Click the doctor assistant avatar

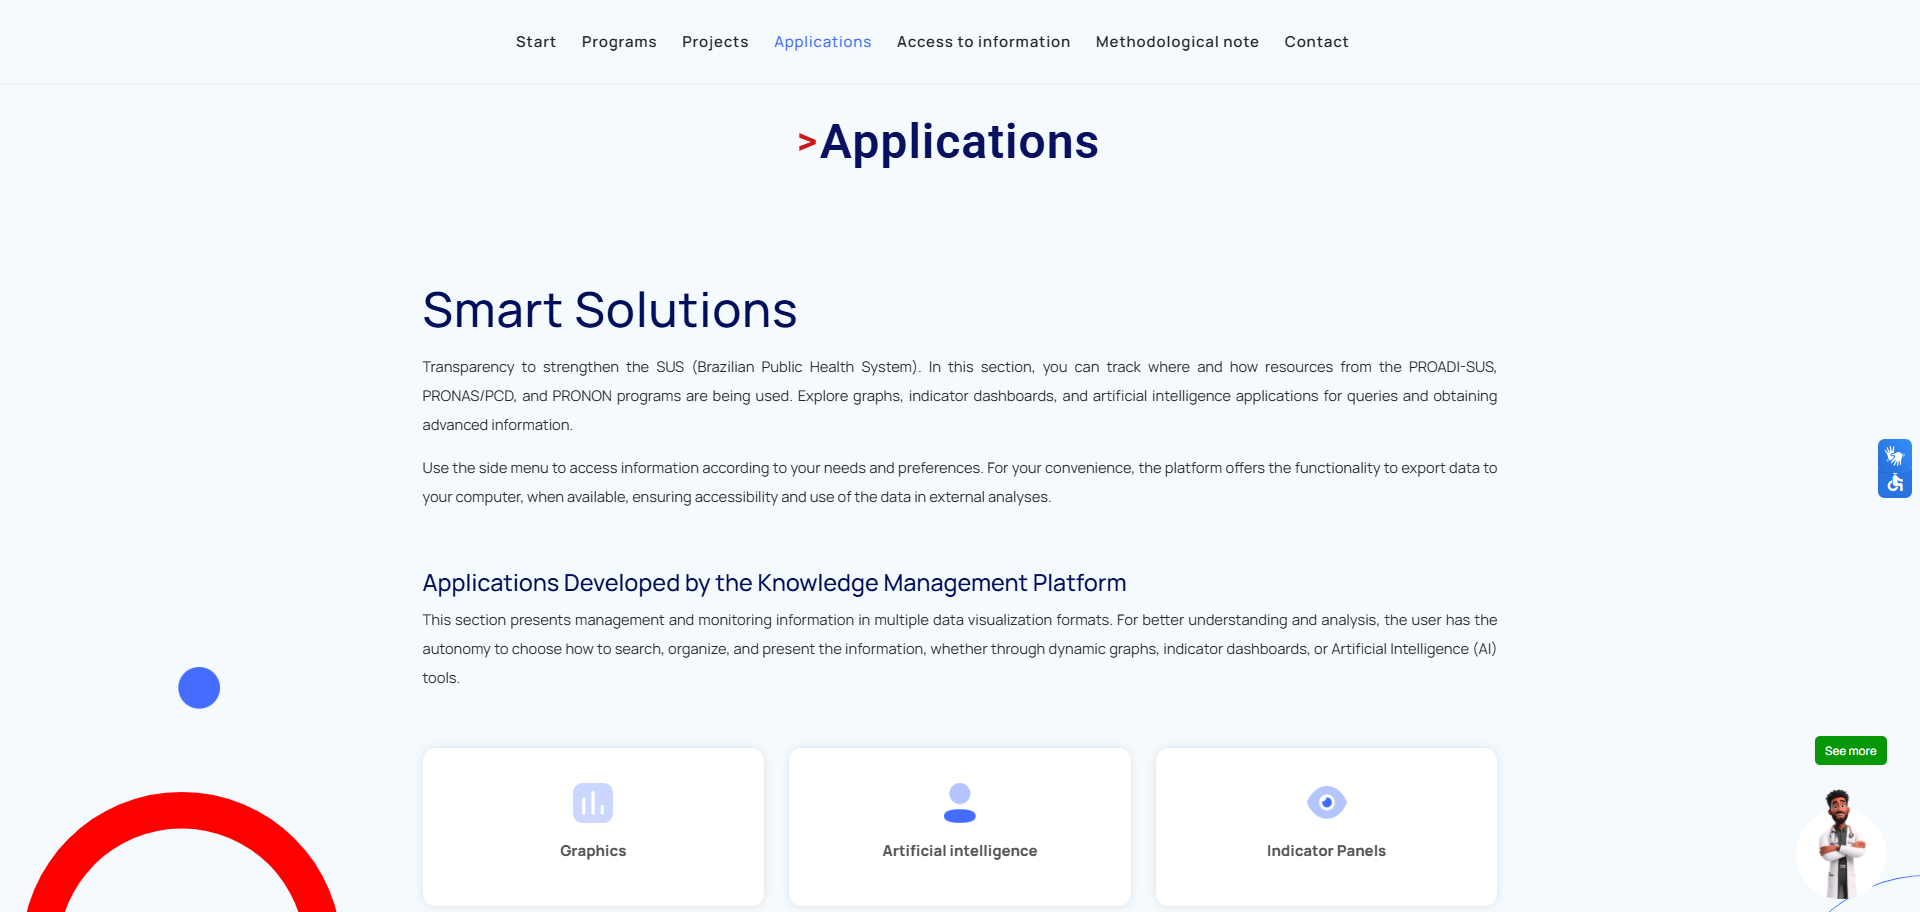click(x=1840, y=846)
